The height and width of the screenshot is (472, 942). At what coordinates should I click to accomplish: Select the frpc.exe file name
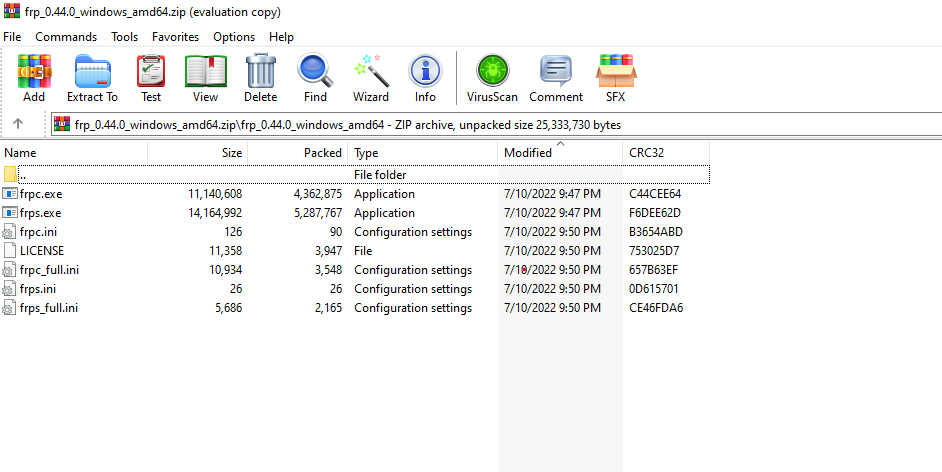pos(41,194)
